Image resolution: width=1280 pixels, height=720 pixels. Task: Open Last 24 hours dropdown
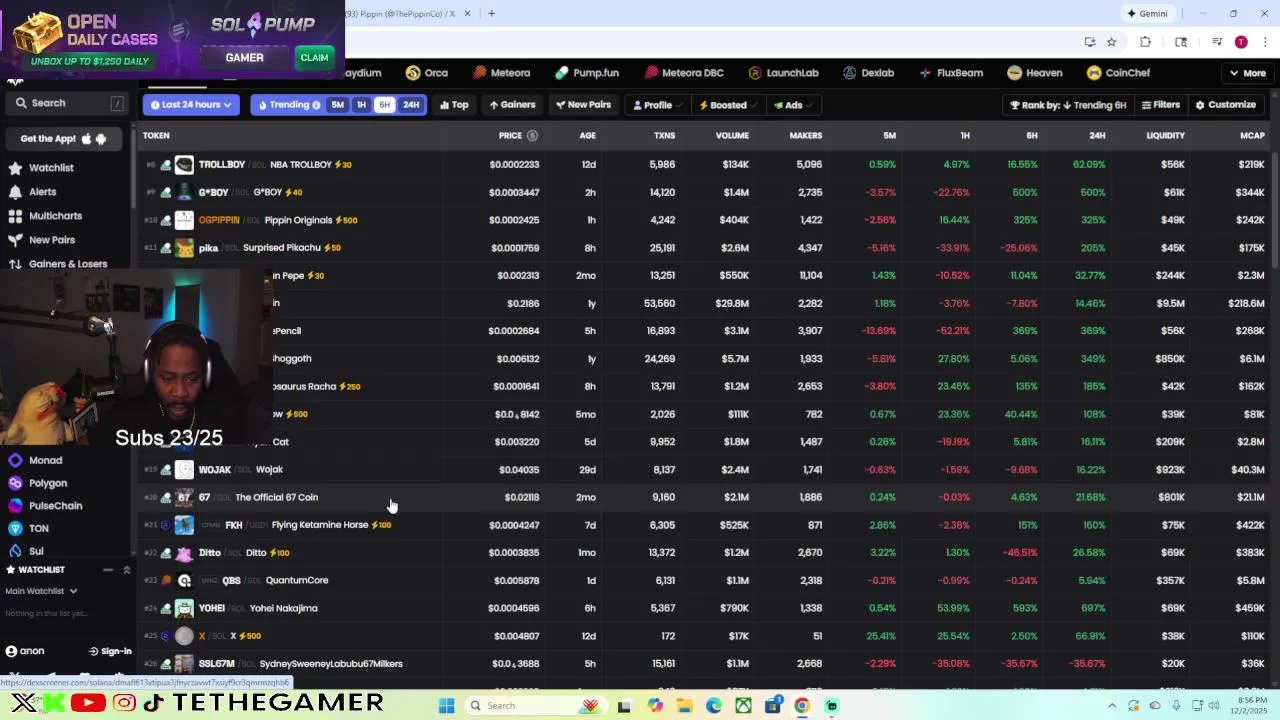[190, 105]
